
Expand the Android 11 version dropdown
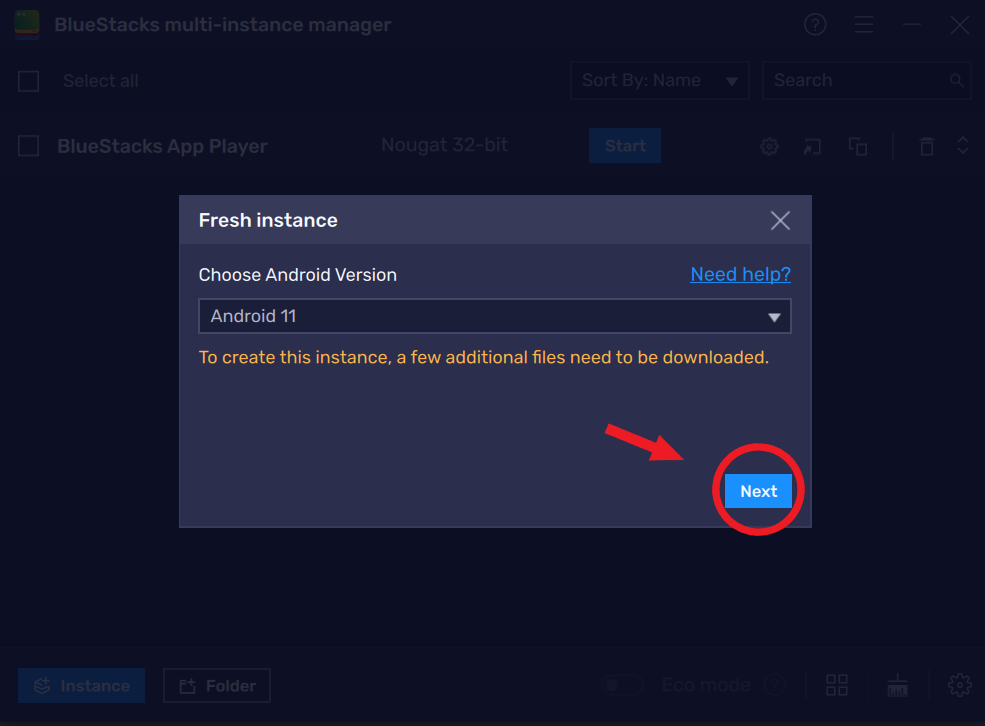pyautogui.click(x=494, y=316)
